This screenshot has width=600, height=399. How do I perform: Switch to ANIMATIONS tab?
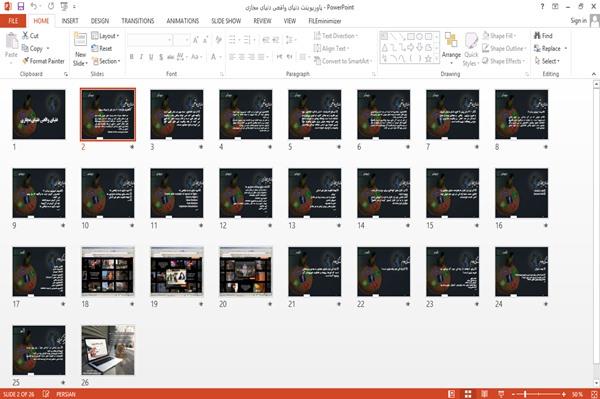183,21
